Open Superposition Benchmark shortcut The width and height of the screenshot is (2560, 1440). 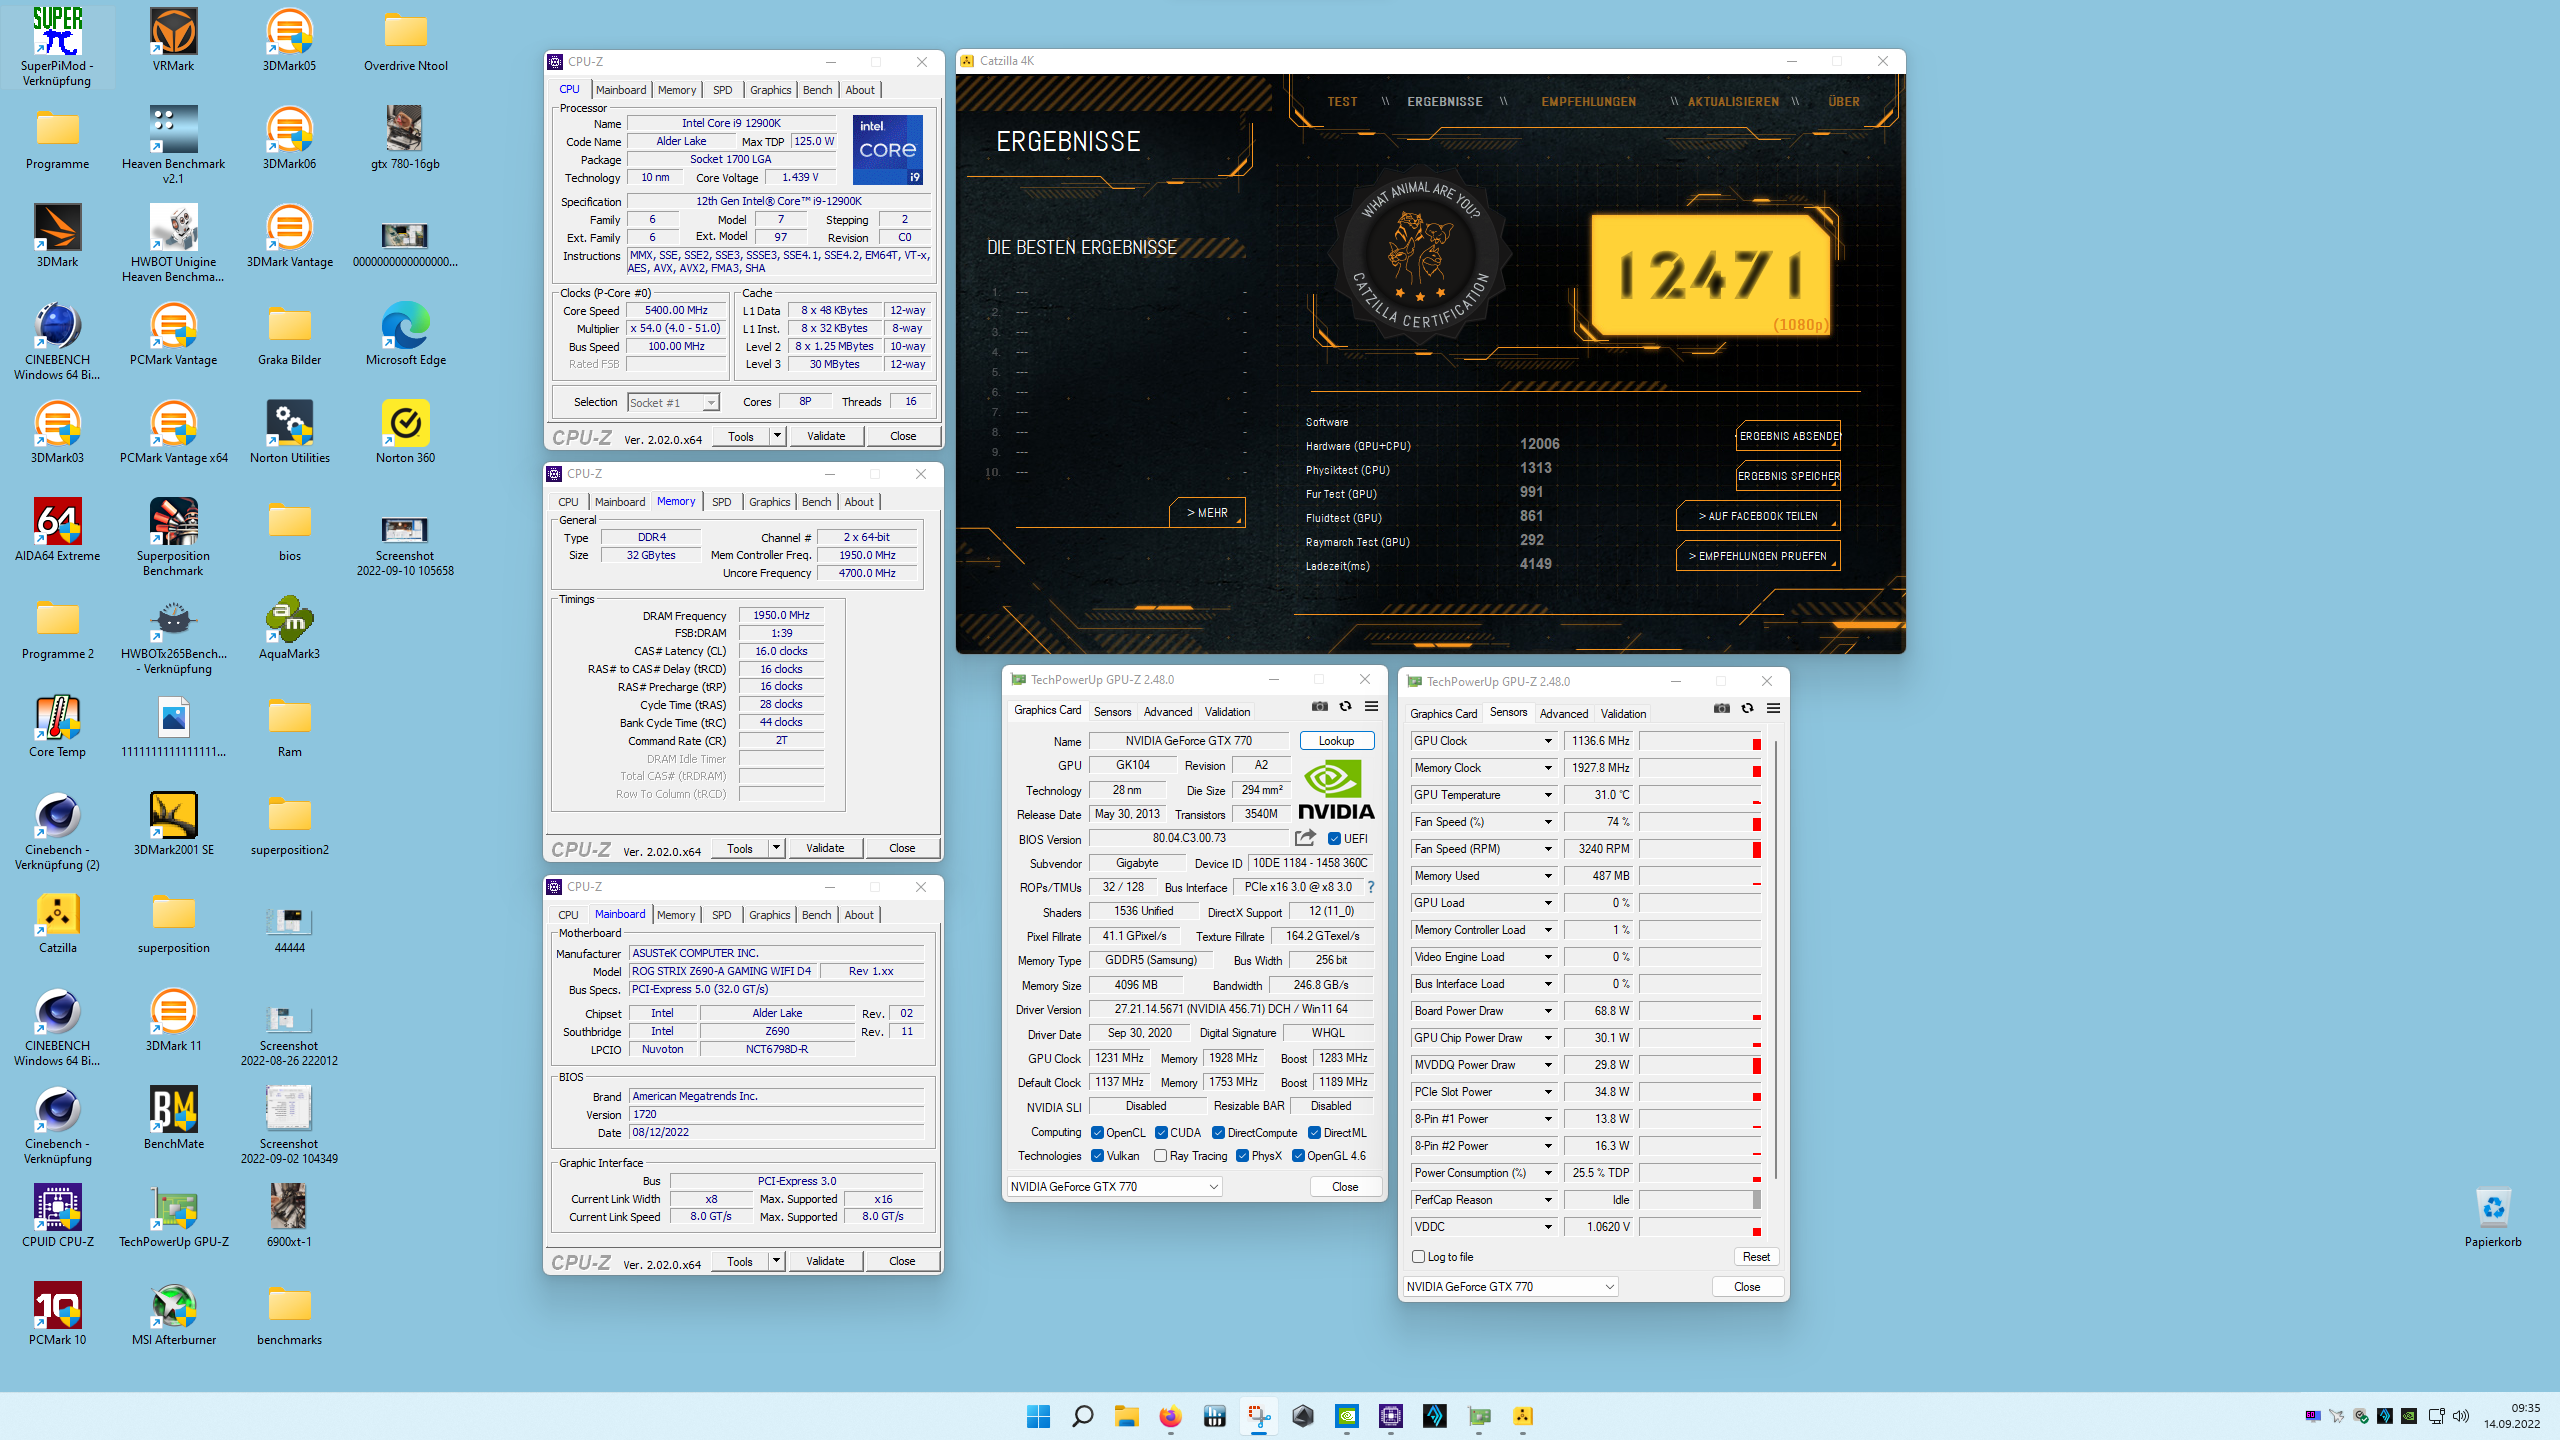(173, 537)
